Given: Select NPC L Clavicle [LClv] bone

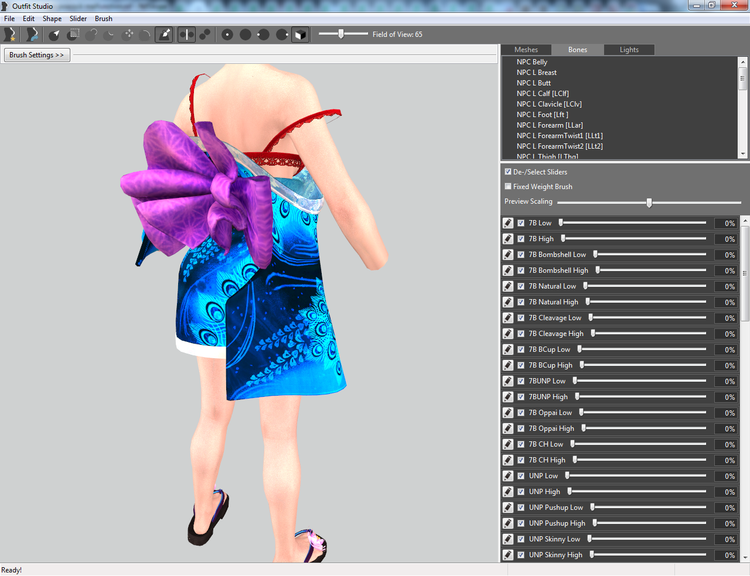Looking at the screenshot, I should click(549, 104).
